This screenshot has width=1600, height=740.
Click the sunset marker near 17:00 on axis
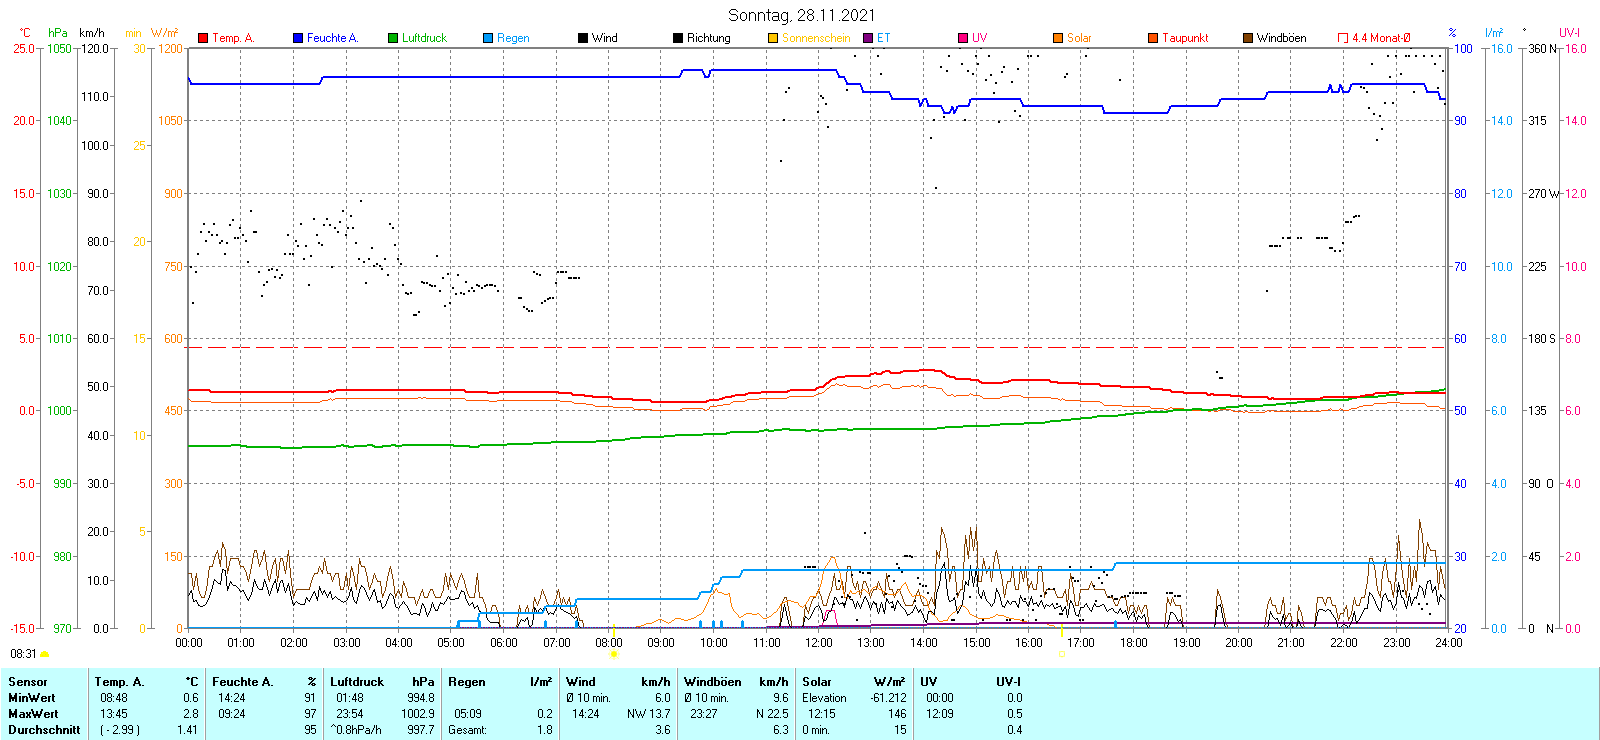tap(1061, 654)
